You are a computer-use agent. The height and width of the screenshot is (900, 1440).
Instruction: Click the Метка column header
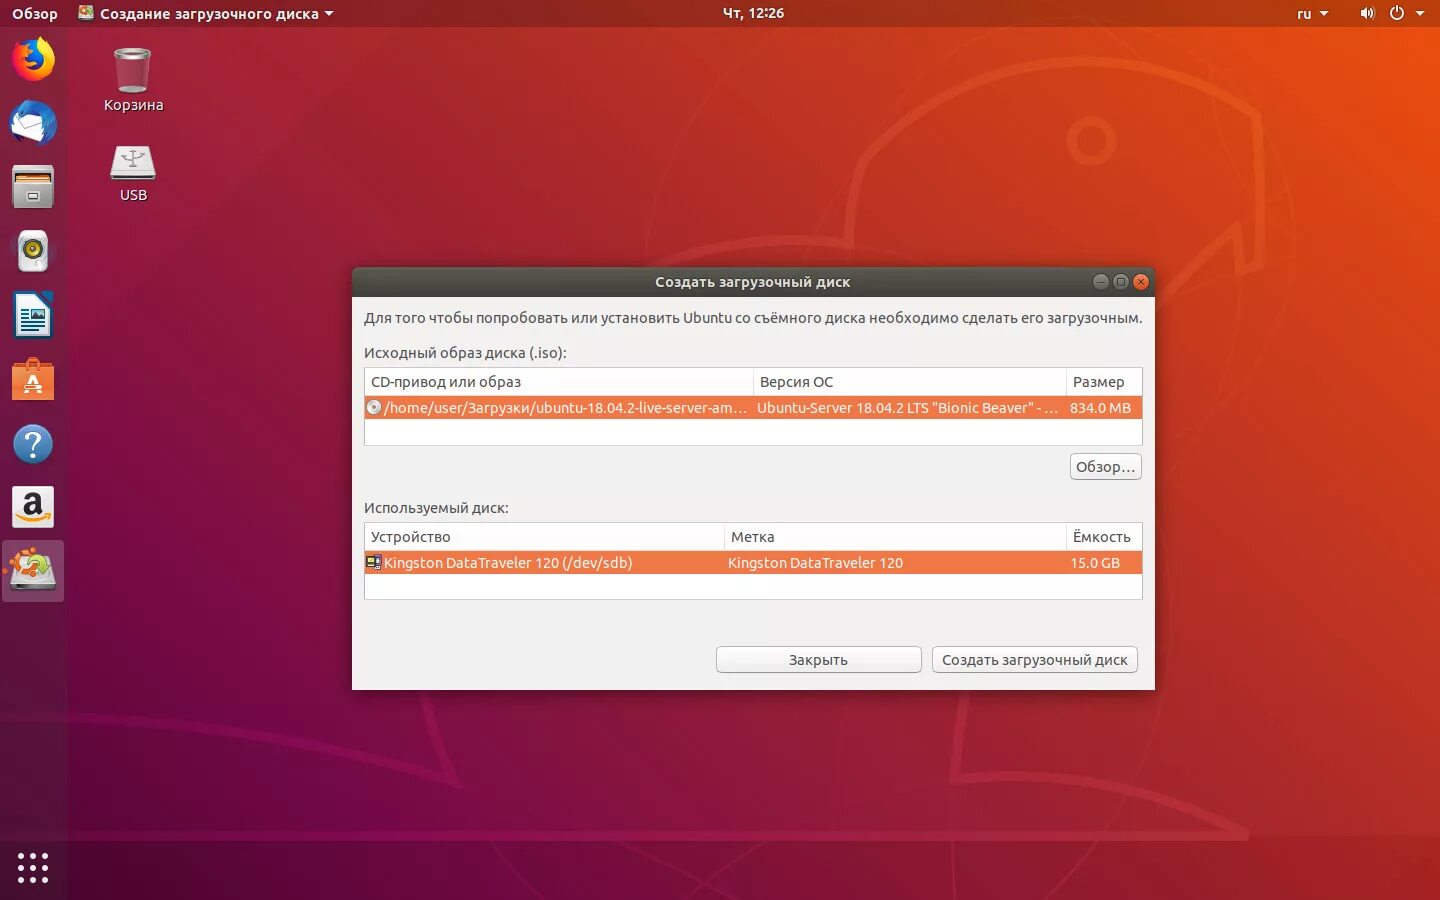895,537
